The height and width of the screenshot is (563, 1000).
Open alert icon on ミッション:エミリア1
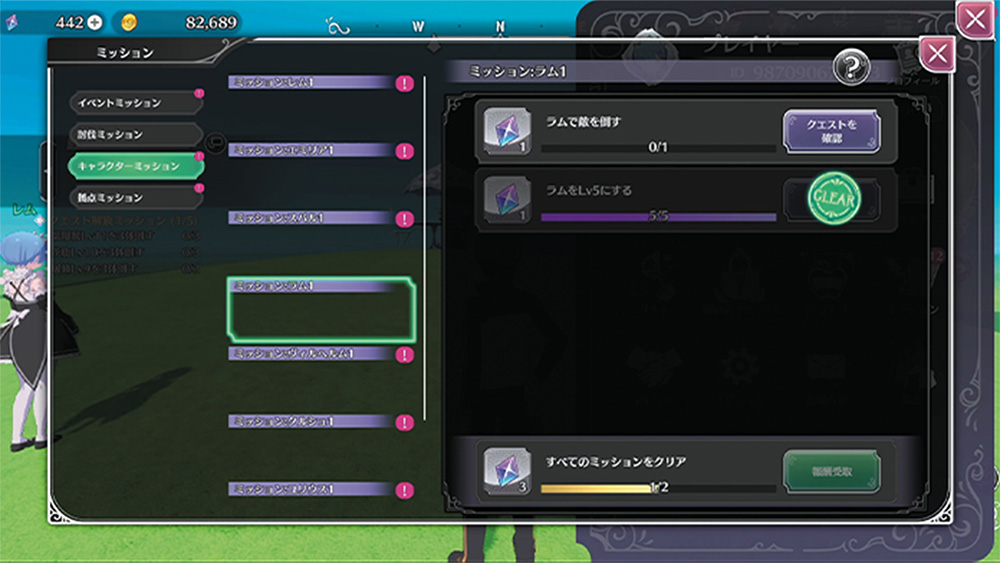click(404, 151)
